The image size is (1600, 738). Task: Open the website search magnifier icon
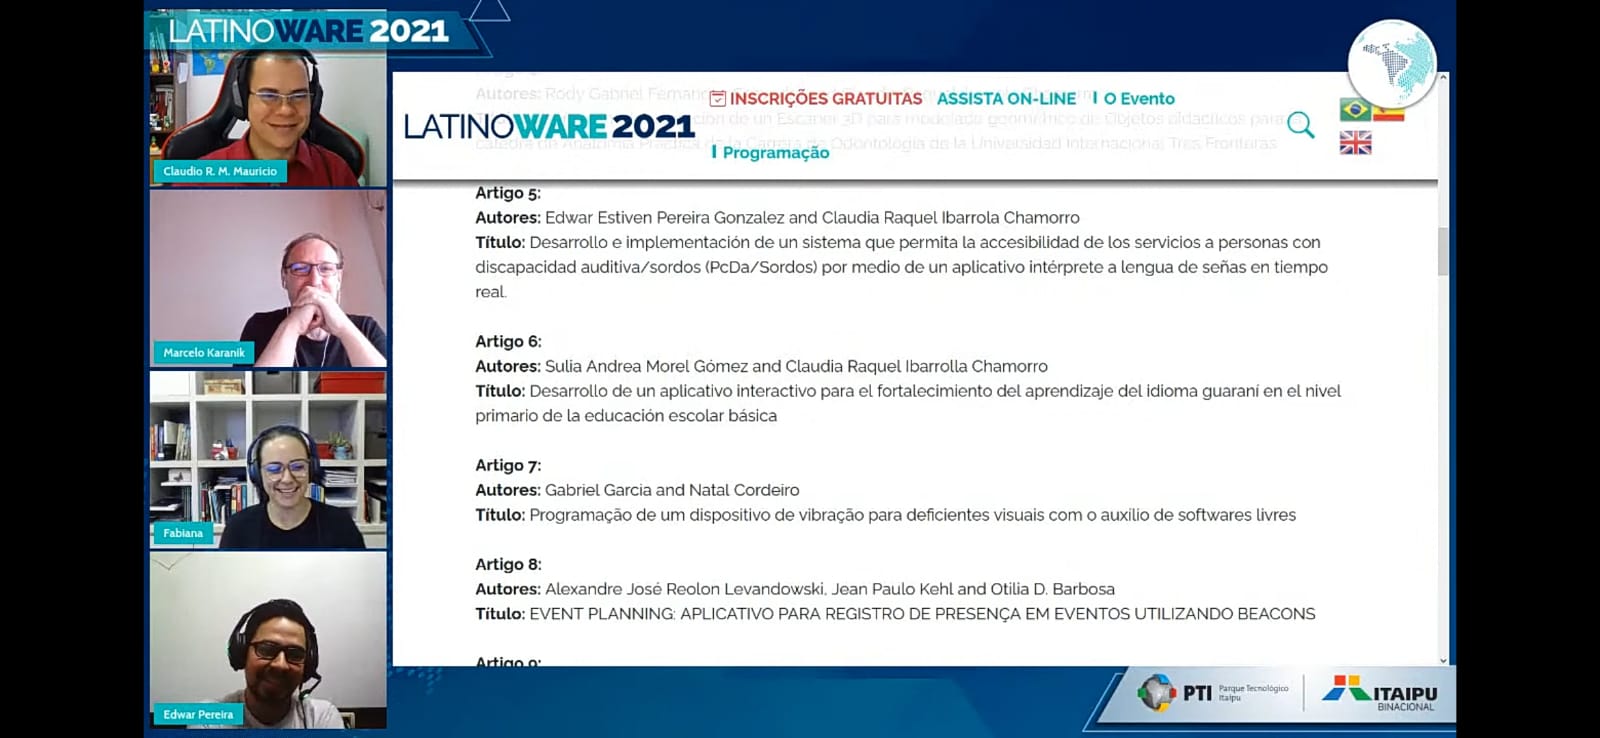click(x=1301, y=125)
